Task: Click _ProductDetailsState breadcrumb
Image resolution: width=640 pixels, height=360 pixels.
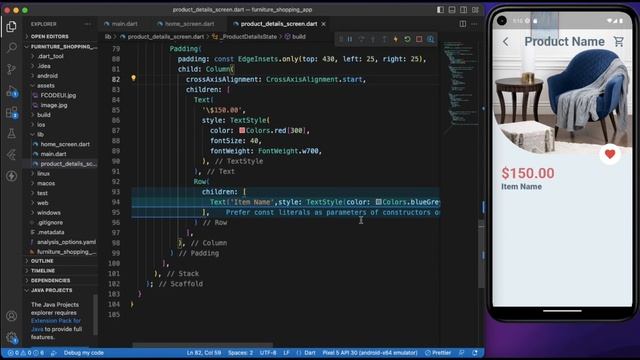Action: tap(248, 37)
